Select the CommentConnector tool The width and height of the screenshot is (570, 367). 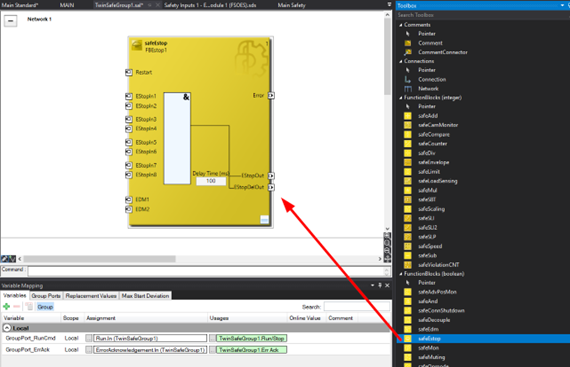point(442,52)
